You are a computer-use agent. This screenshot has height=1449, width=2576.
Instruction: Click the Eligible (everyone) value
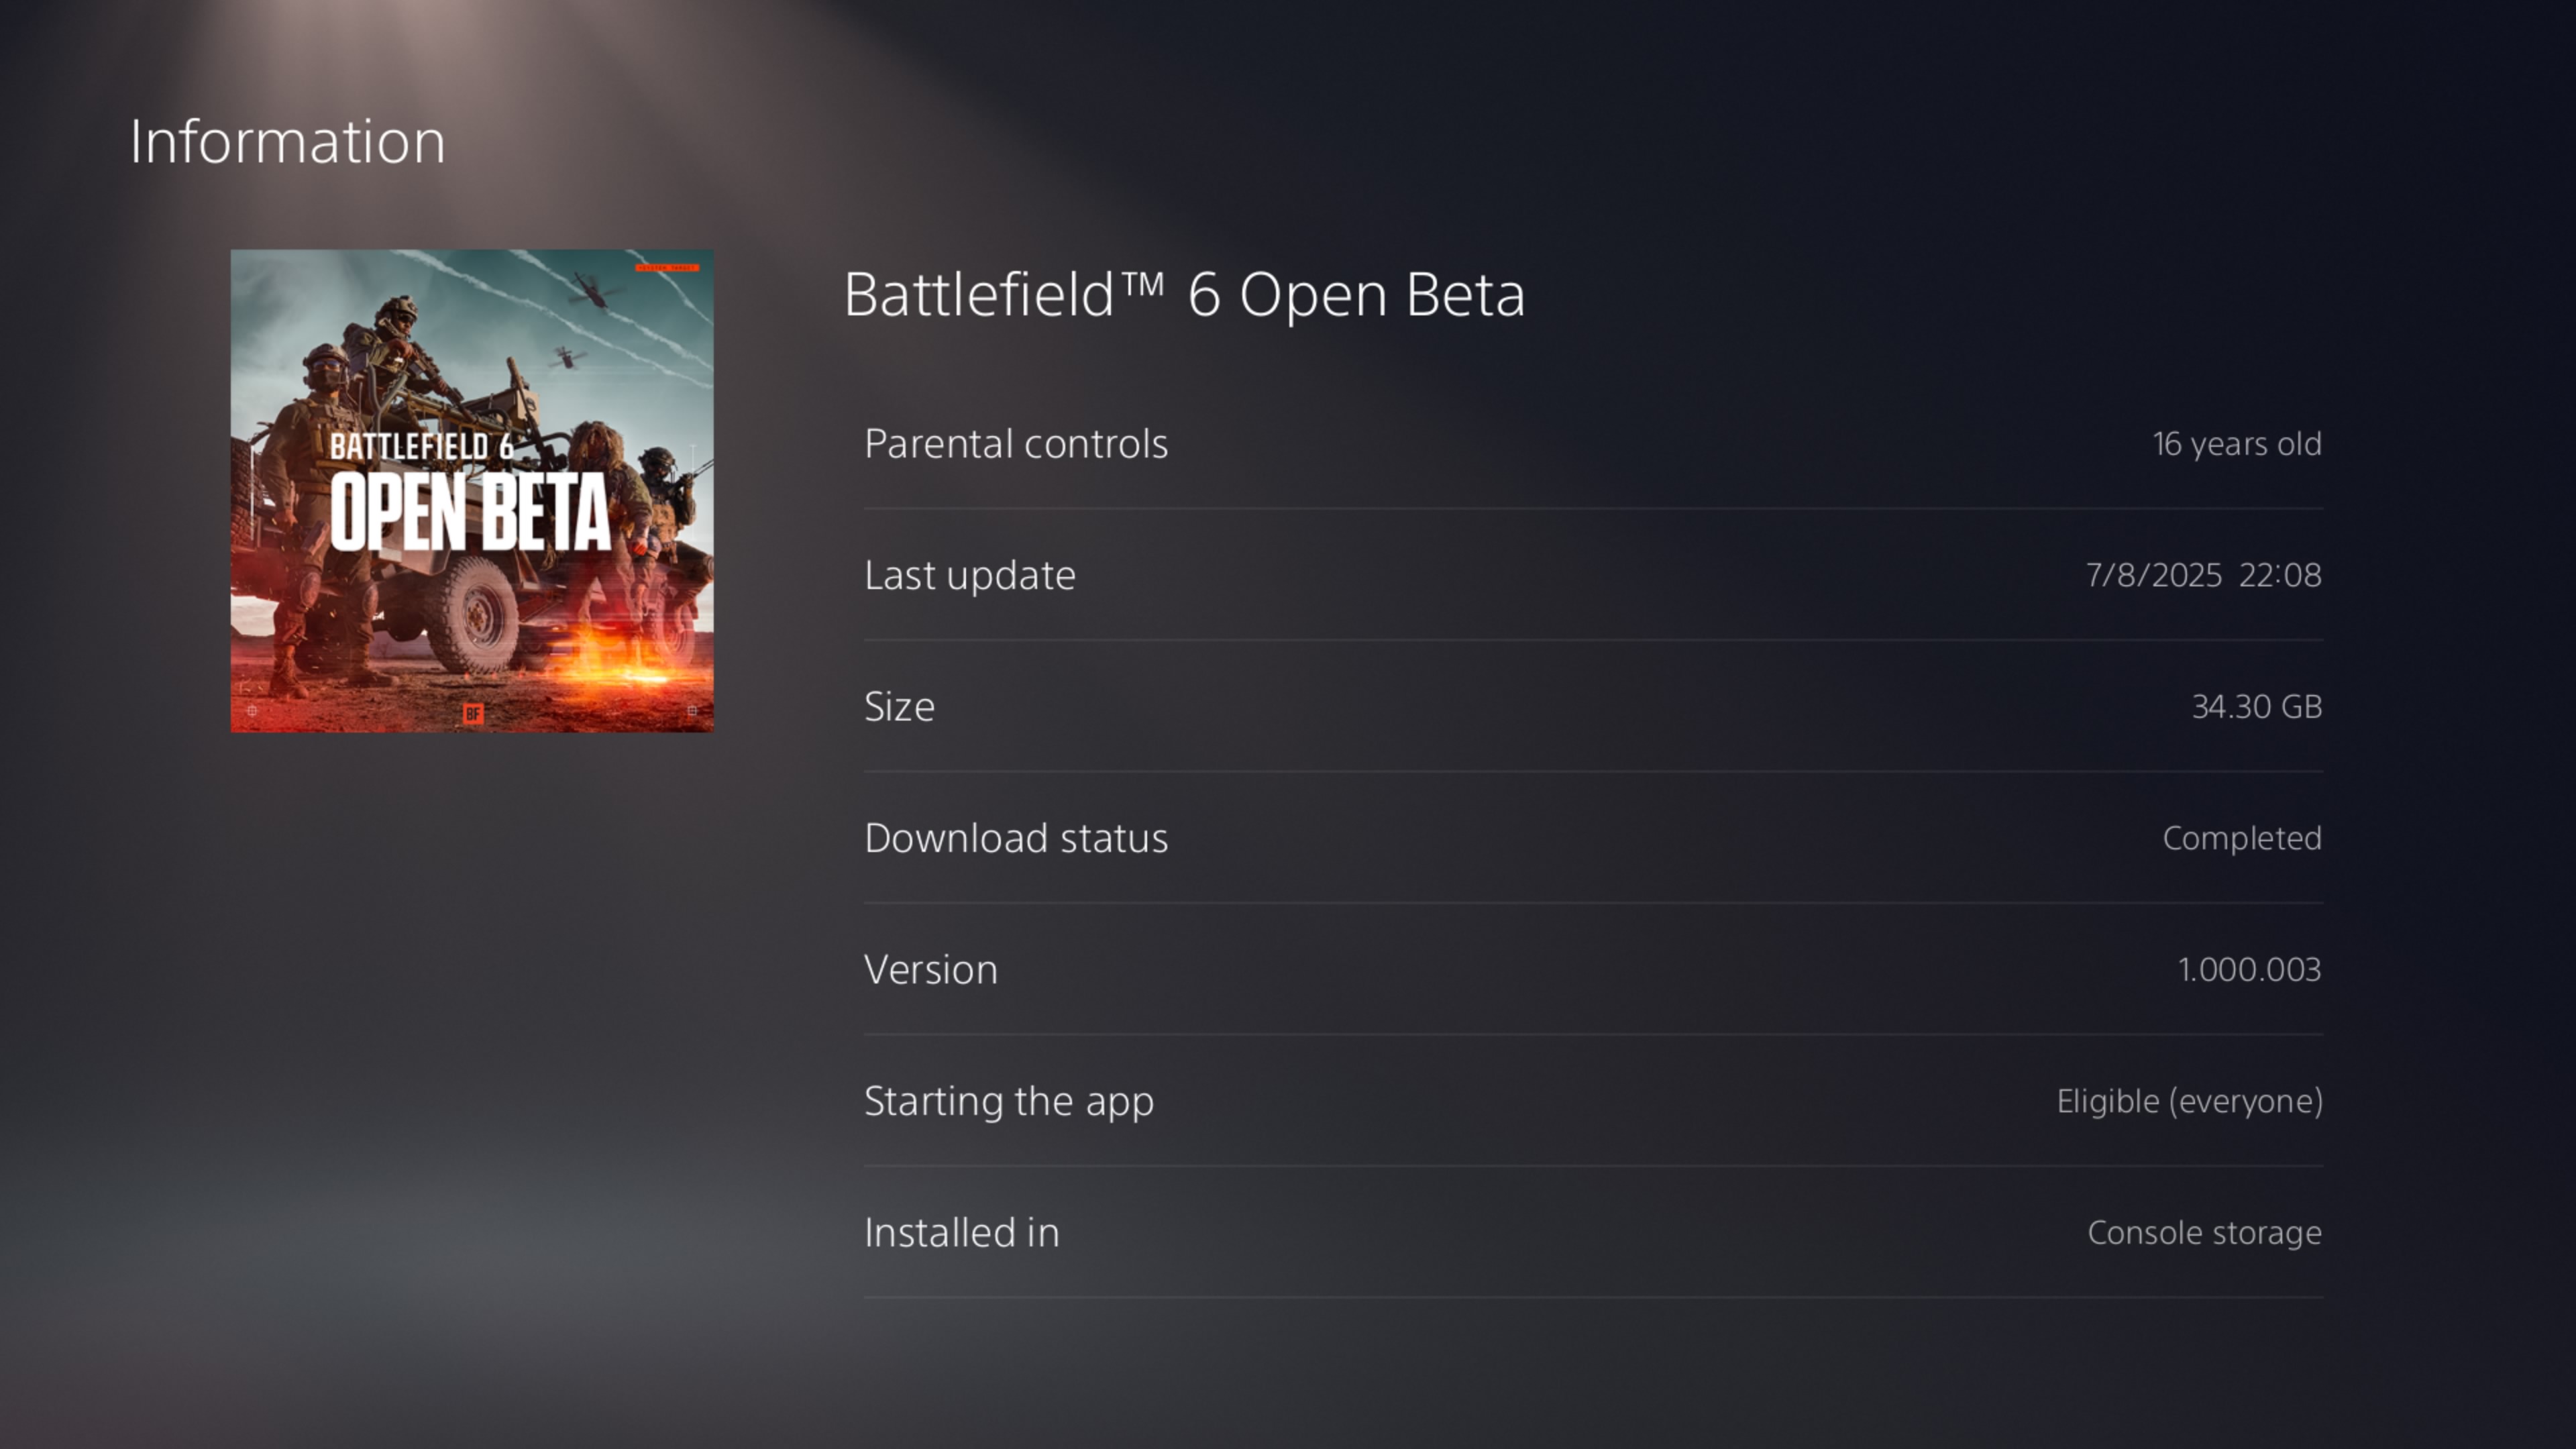pos(2190,1101)
